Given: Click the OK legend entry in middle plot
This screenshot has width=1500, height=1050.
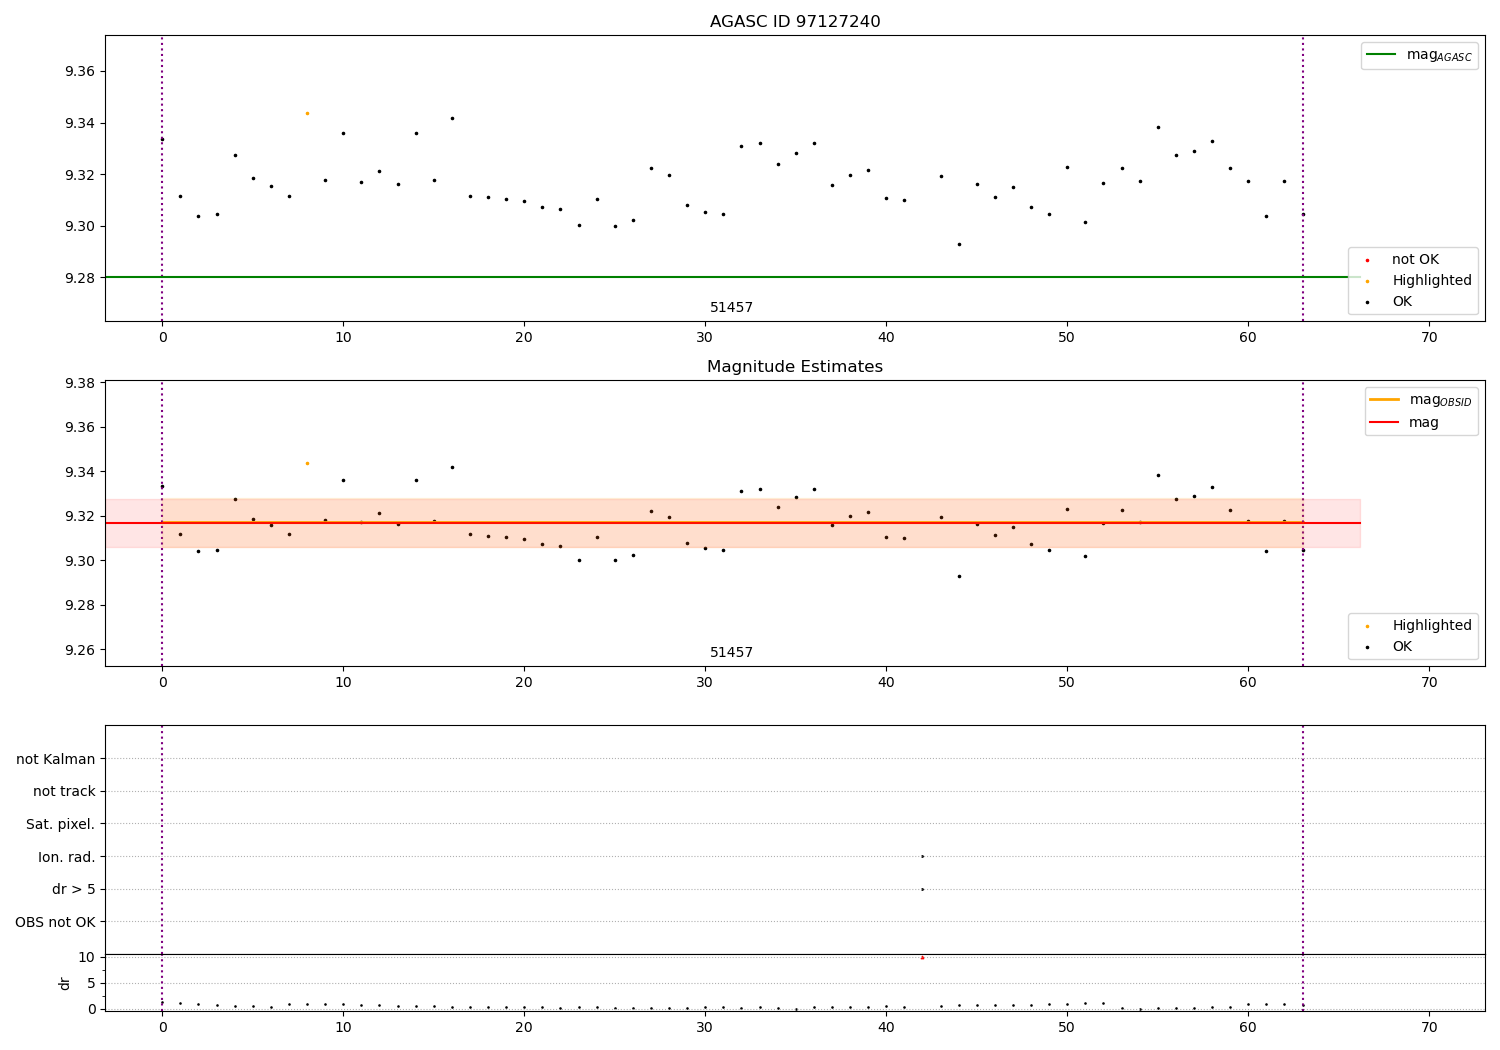Looking at the screenshot, I should click(x=1390, y=647).
